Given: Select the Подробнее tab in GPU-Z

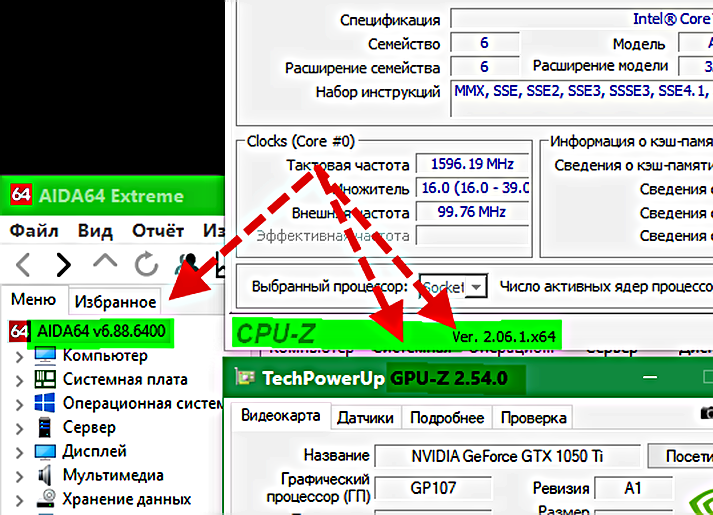Looking at the screenshot, I should [447, 418].
